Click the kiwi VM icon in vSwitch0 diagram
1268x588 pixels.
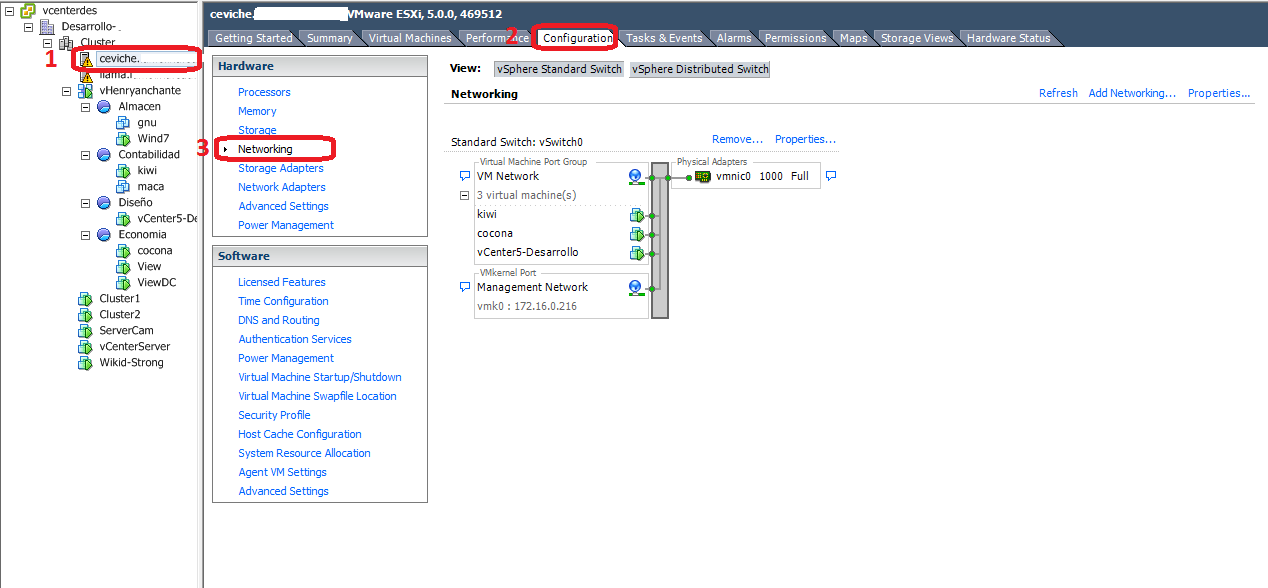click(635, 215)
